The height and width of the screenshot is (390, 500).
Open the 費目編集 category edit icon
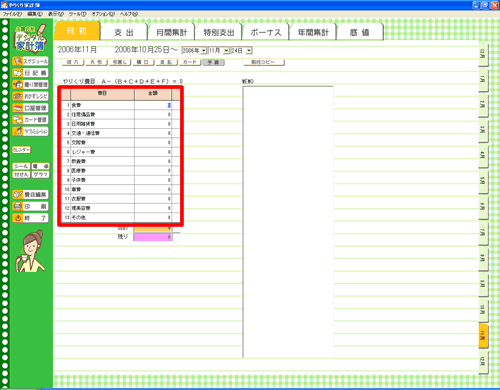[x=30, y=194]
